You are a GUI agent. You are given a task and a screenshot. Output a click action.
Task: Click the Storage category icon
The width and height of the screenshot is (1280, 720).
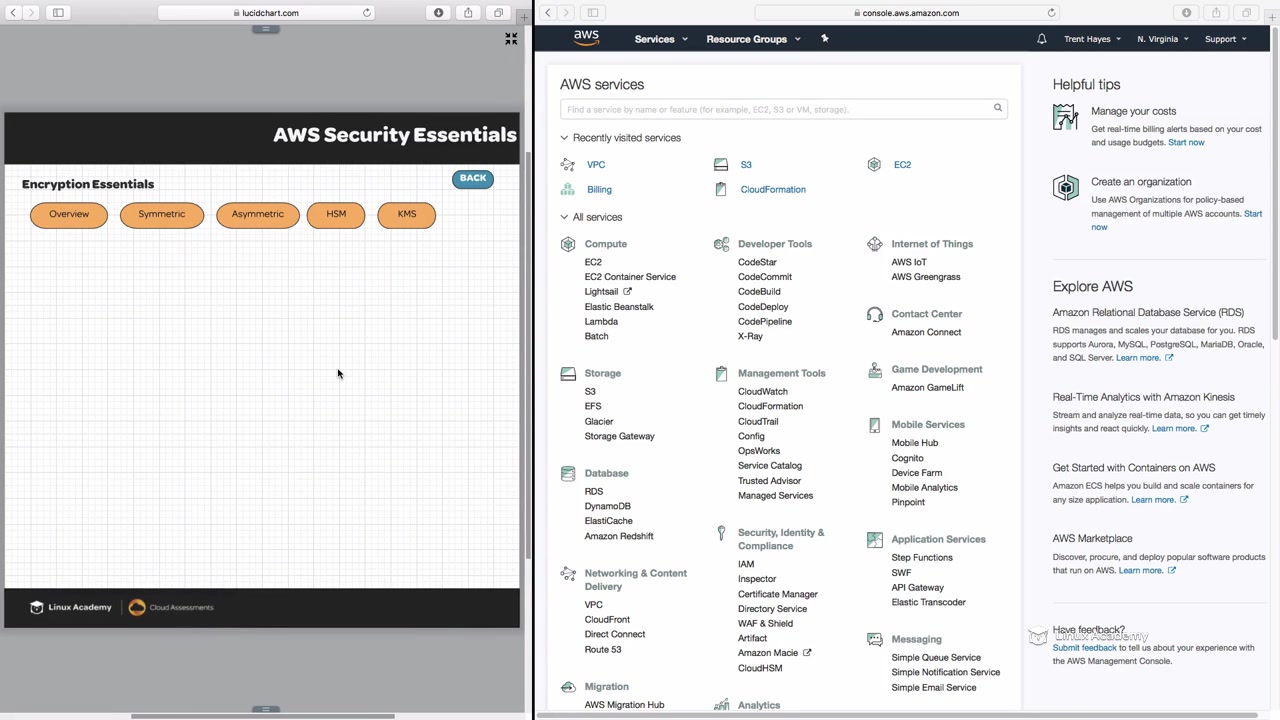pos(568,373)
